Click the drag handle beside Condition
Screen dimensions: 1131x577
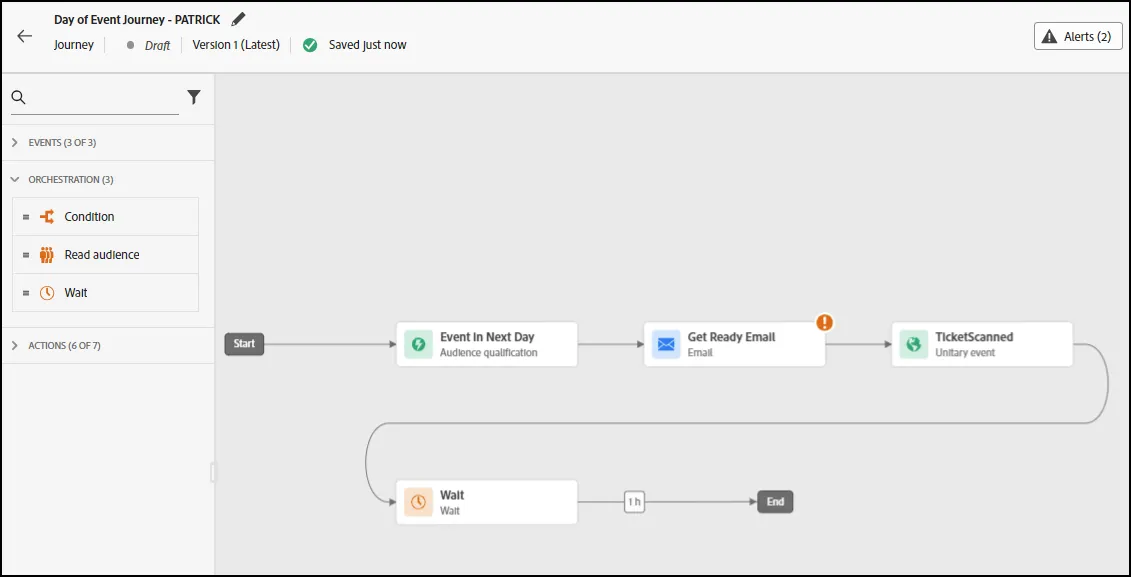coord(26,216)
